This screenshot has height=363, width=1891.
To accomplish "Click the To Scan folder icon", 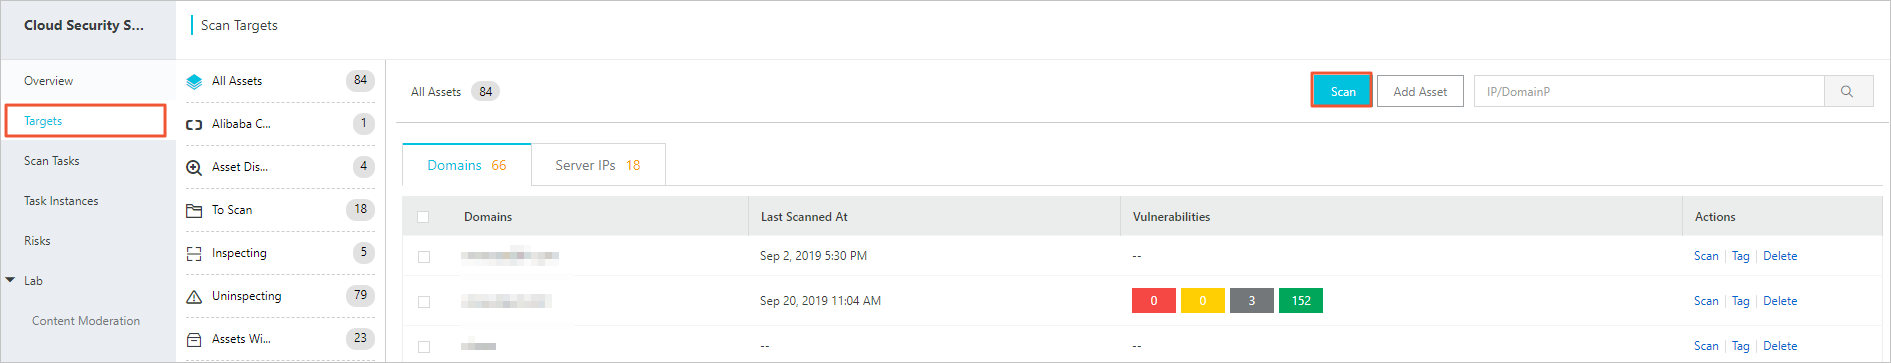I will [194, 211].
